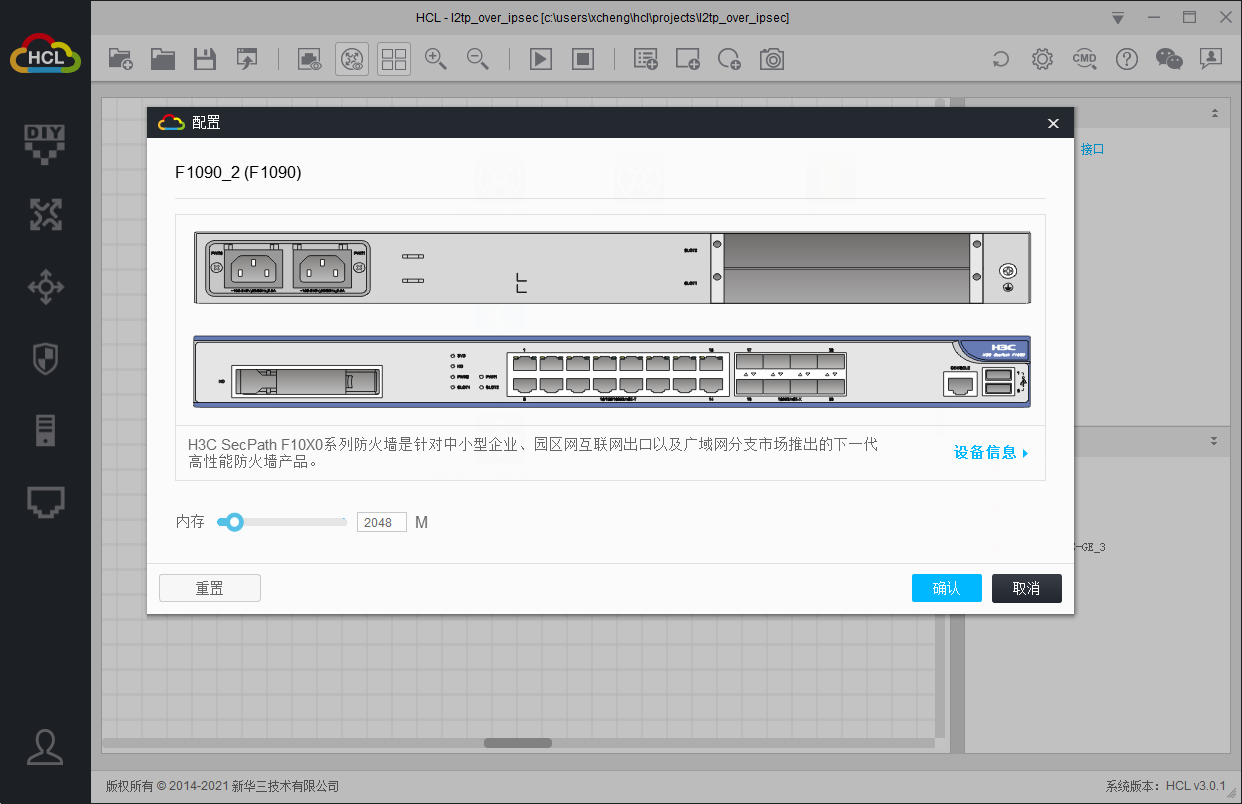The width and height of the screenshot is (1242, 804).
Task: Click the add ellipse shape icon
Action: [x=730, y=59]
